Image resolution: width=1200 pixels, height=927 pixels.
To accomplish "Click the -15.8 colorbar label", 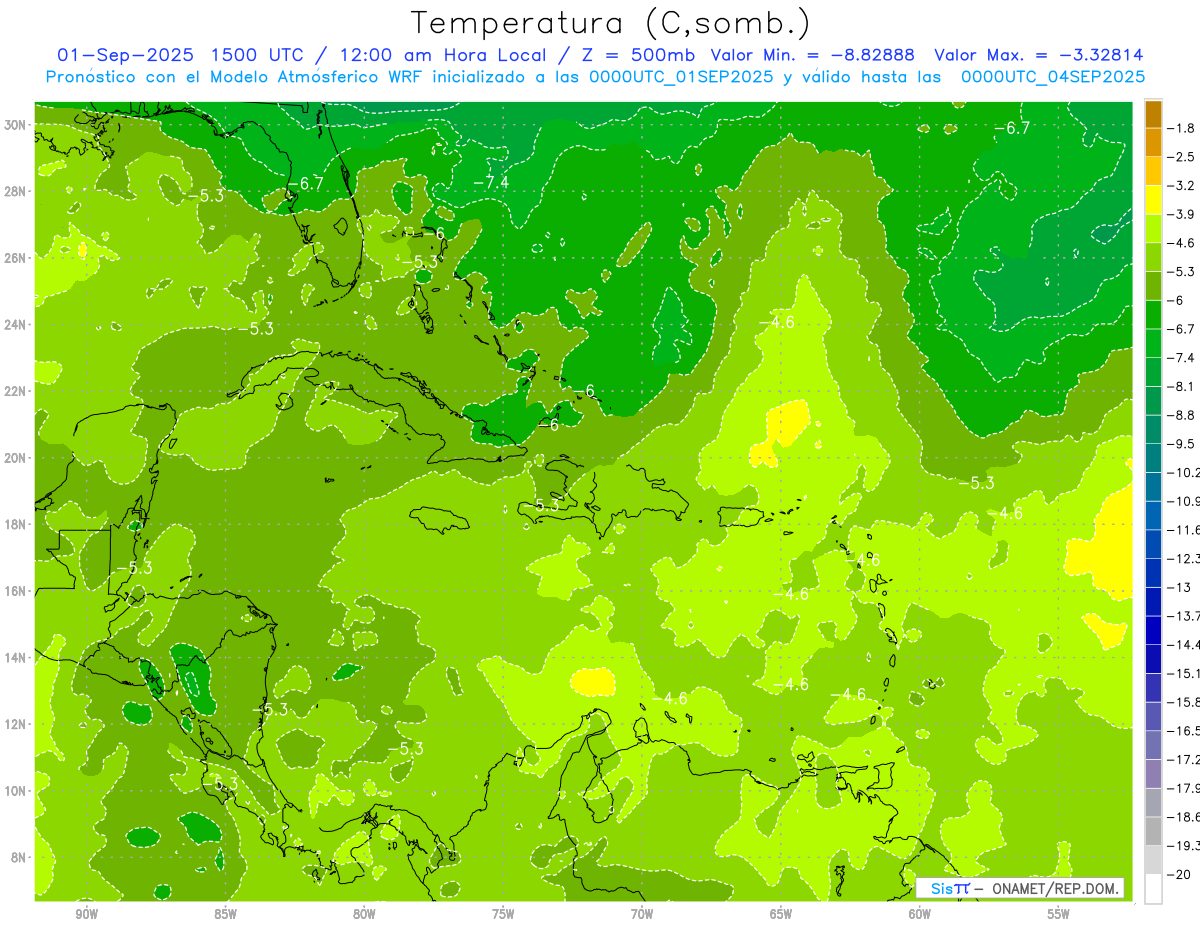I will coord(1186,702).
